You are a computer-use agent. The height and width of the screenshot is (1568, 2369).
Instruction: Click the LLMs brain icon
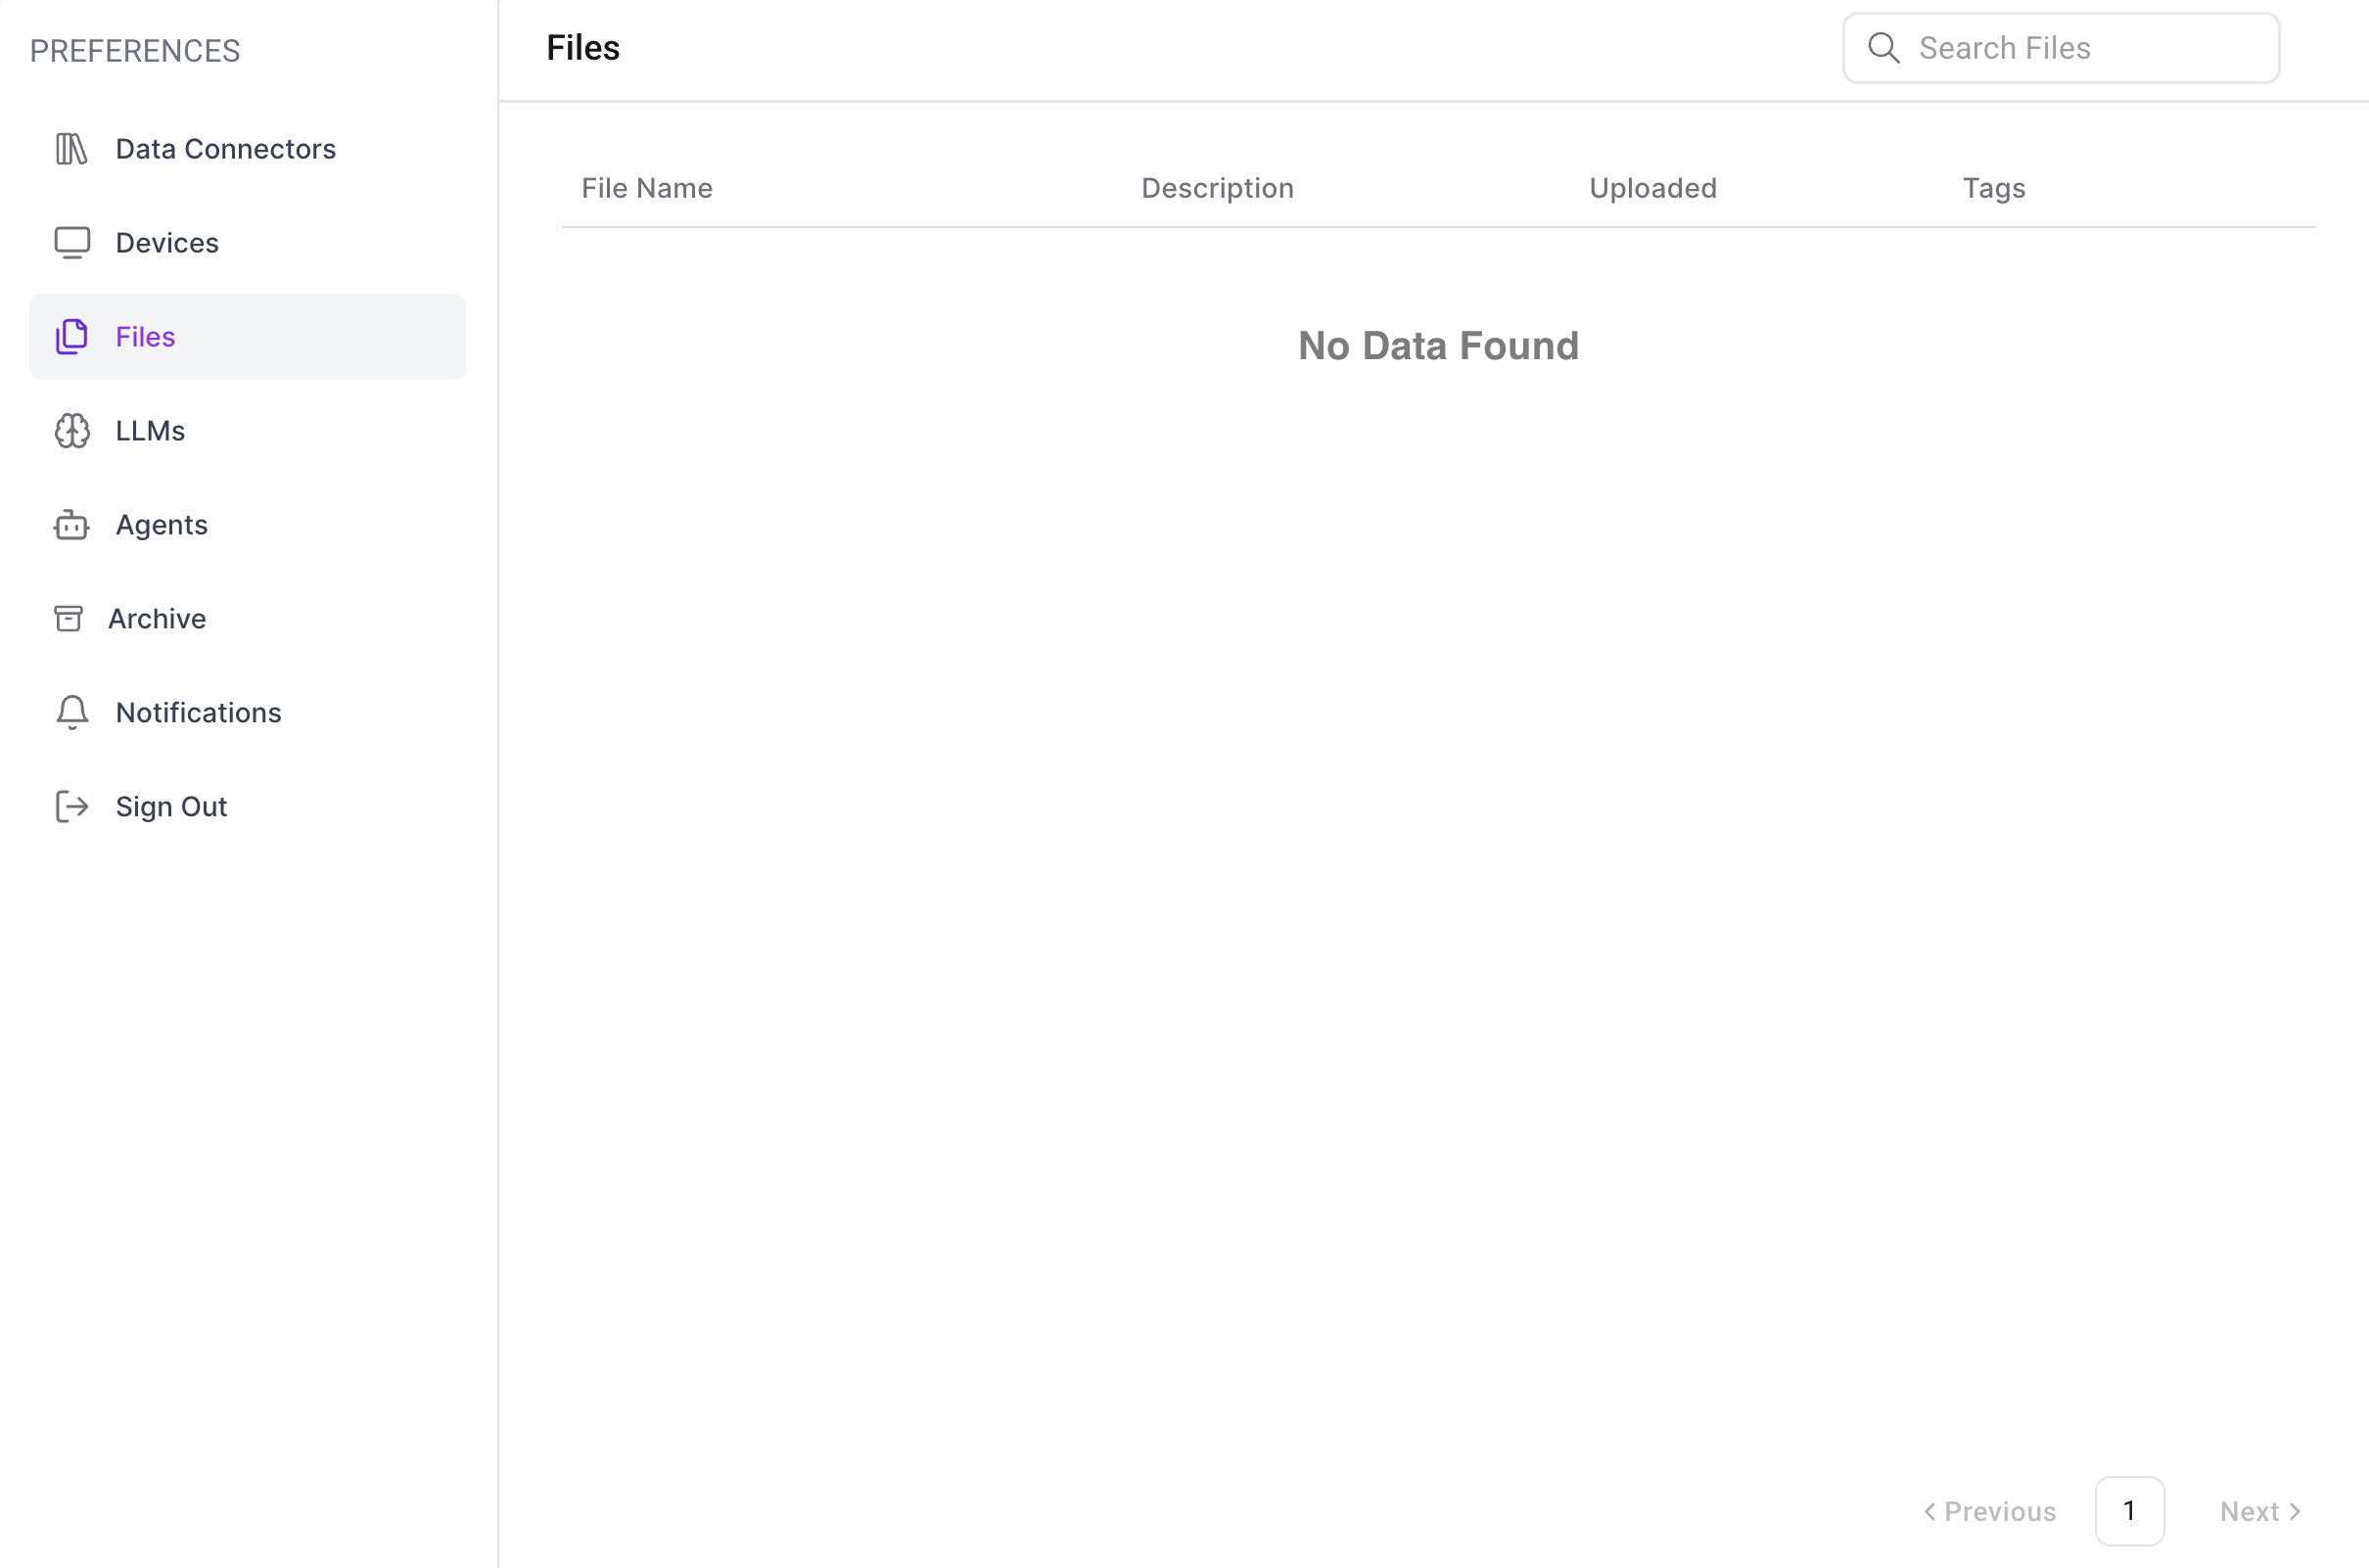tap(71, 431)
